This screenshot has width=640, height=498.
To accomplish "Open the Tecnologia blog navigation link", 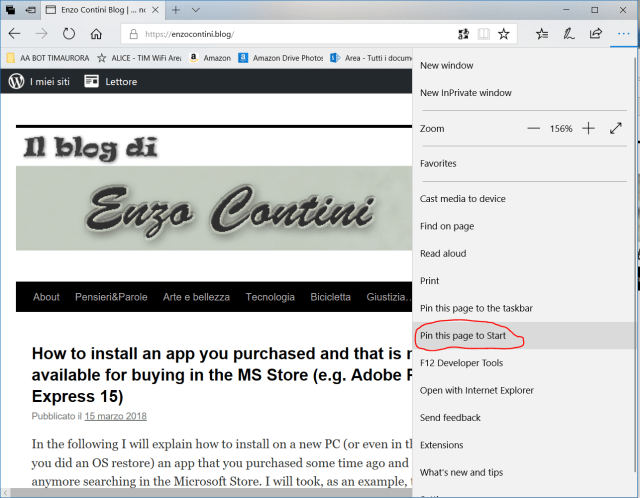I will tap(270, 297).
